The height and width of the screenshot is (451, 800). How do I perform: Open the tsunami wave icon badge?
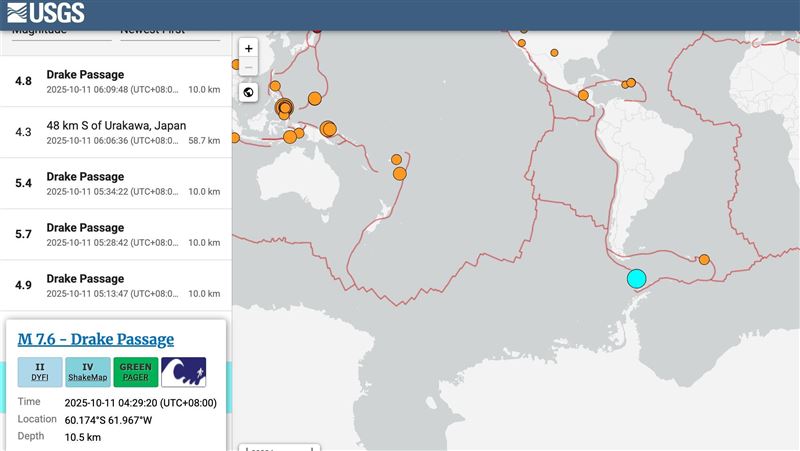(x=184, y=372)
